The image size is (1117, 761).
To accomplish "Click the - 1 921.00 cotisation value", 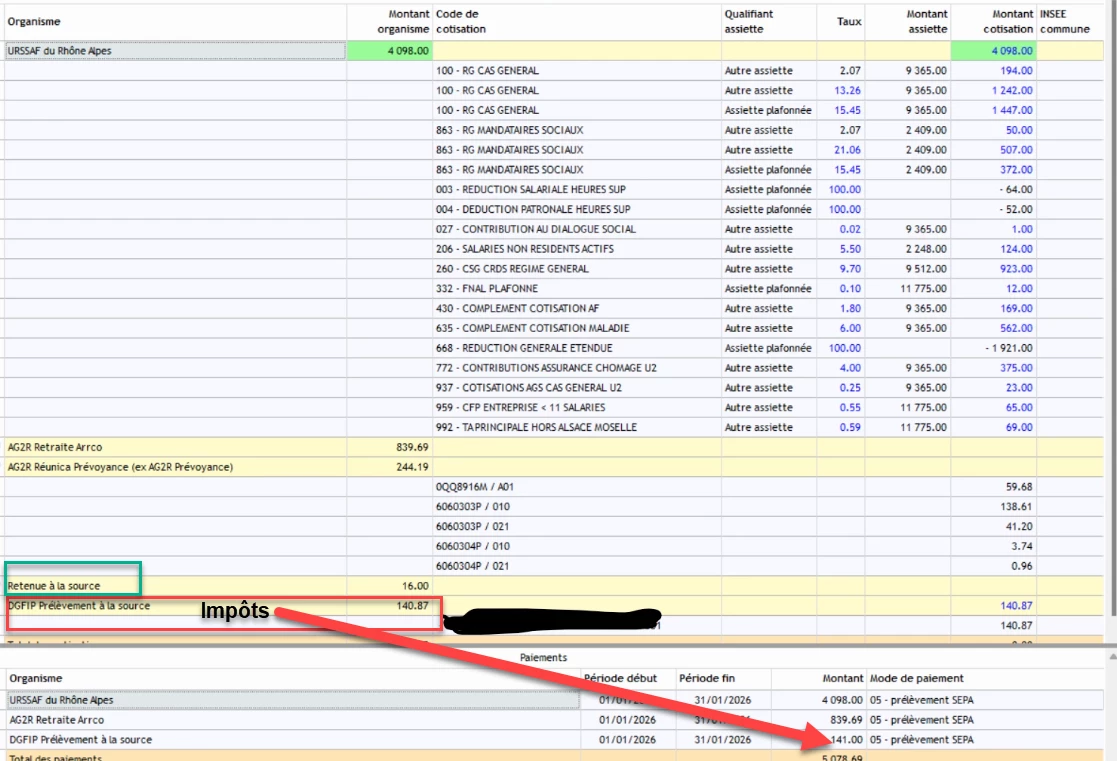I will (x=1009, y=348).
